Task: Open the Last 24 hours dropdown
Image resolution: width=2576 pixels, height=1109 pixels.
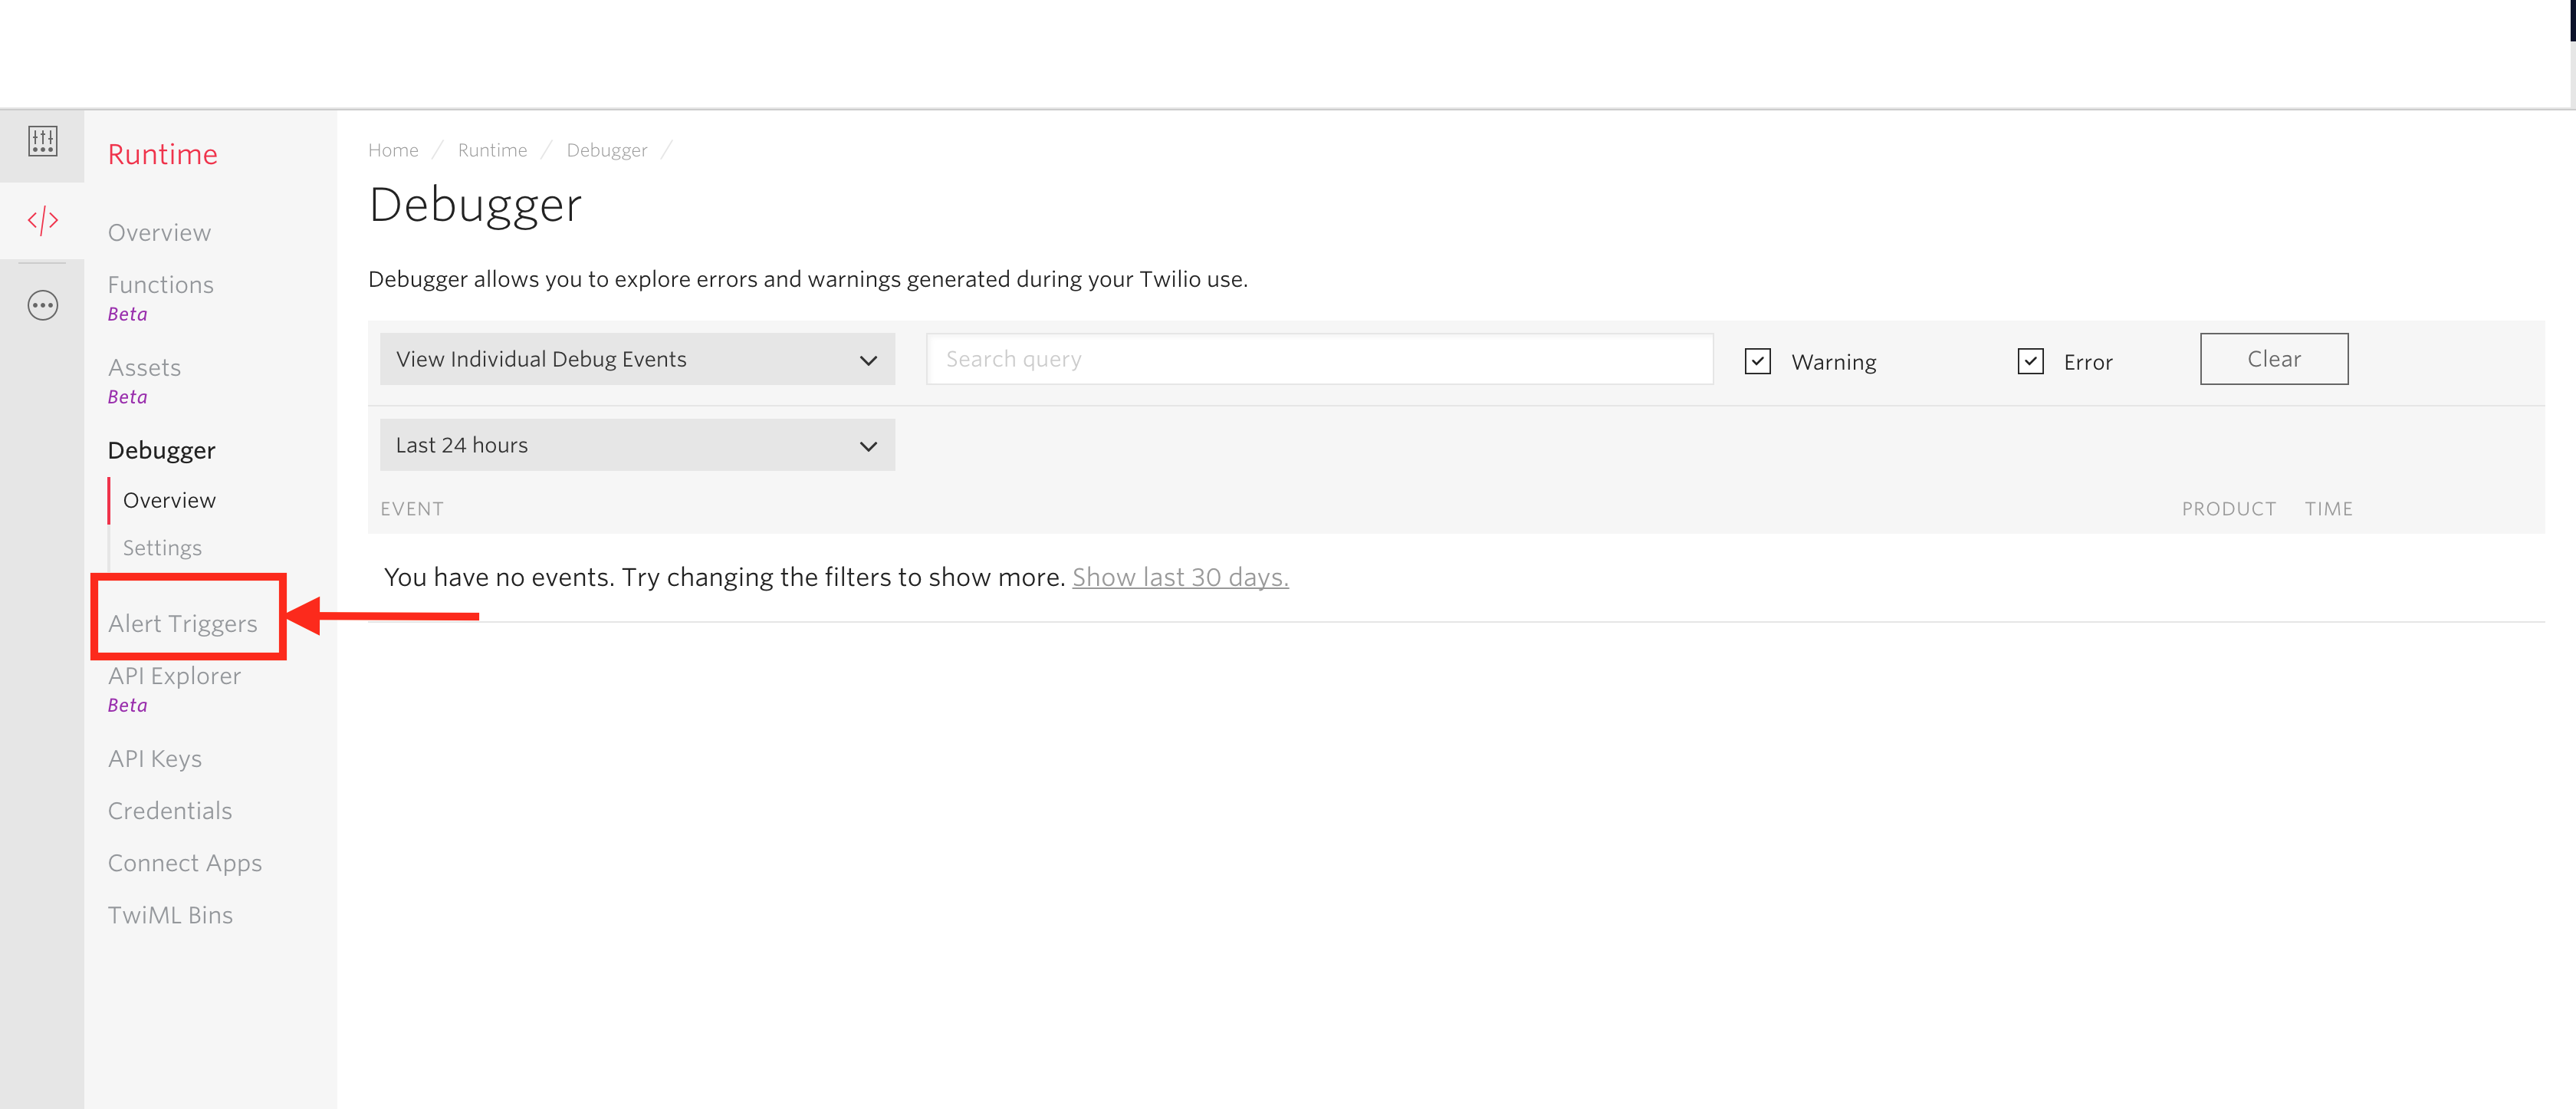Action: click(x=637, y=445)
